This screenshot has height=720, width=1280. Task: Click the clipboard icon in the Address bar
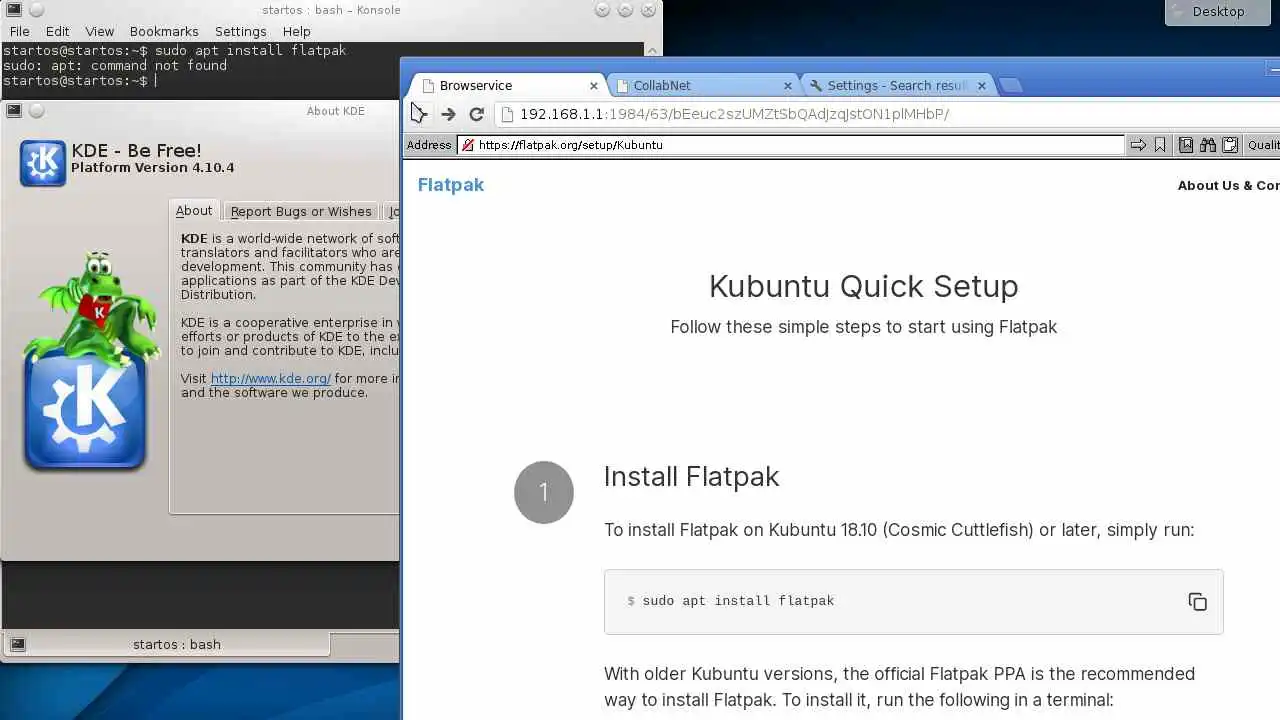(1230, 145)
